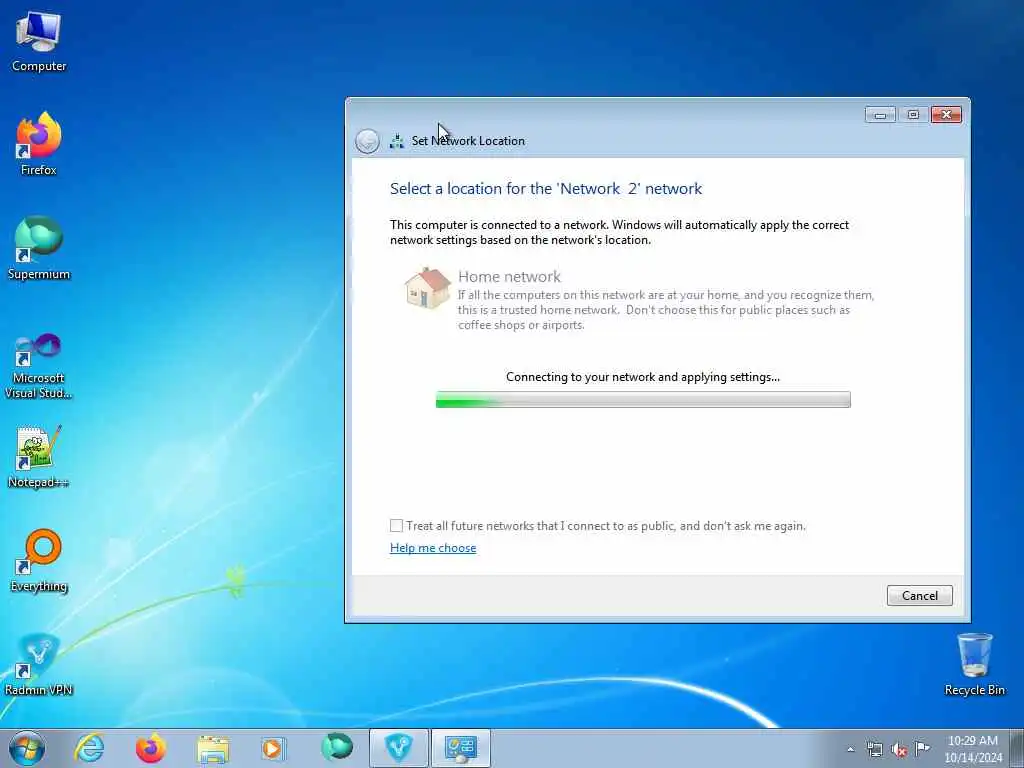
Task: Click 'Connecting to your network and applying settings...' text
Action: [643, 377]
